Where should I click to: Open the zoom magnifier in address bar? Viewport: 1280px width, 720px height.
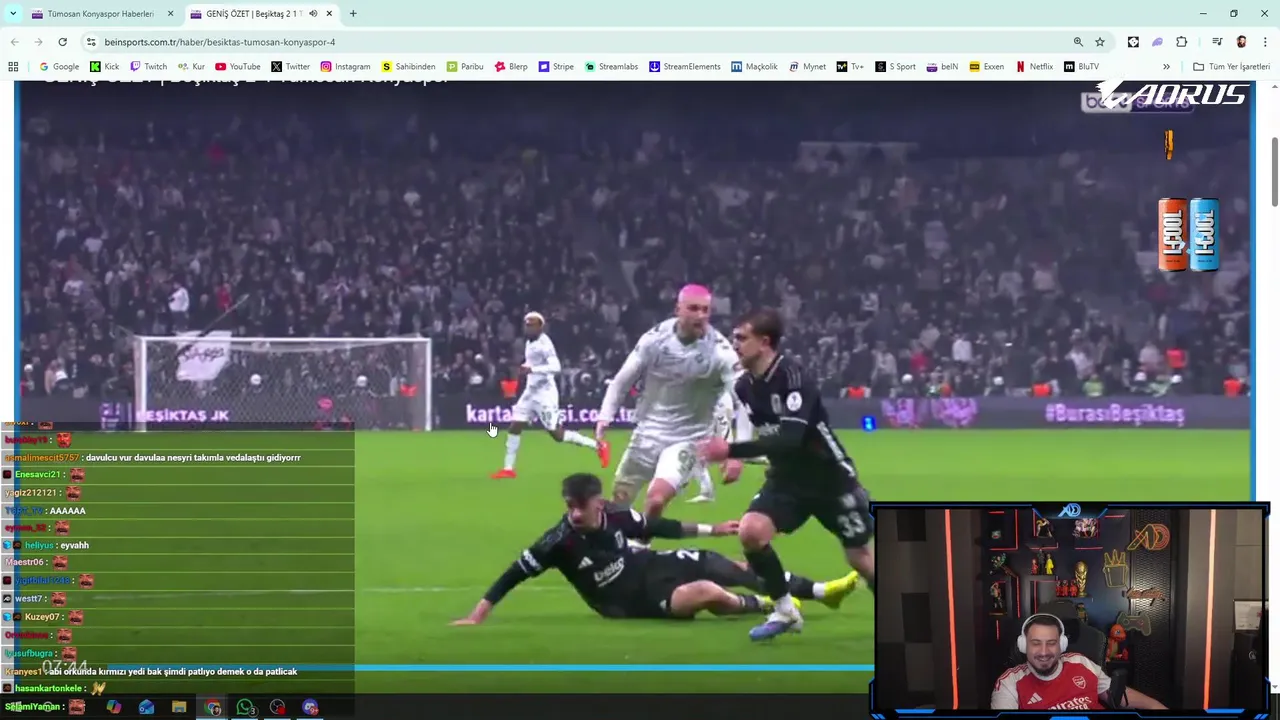1078,42
